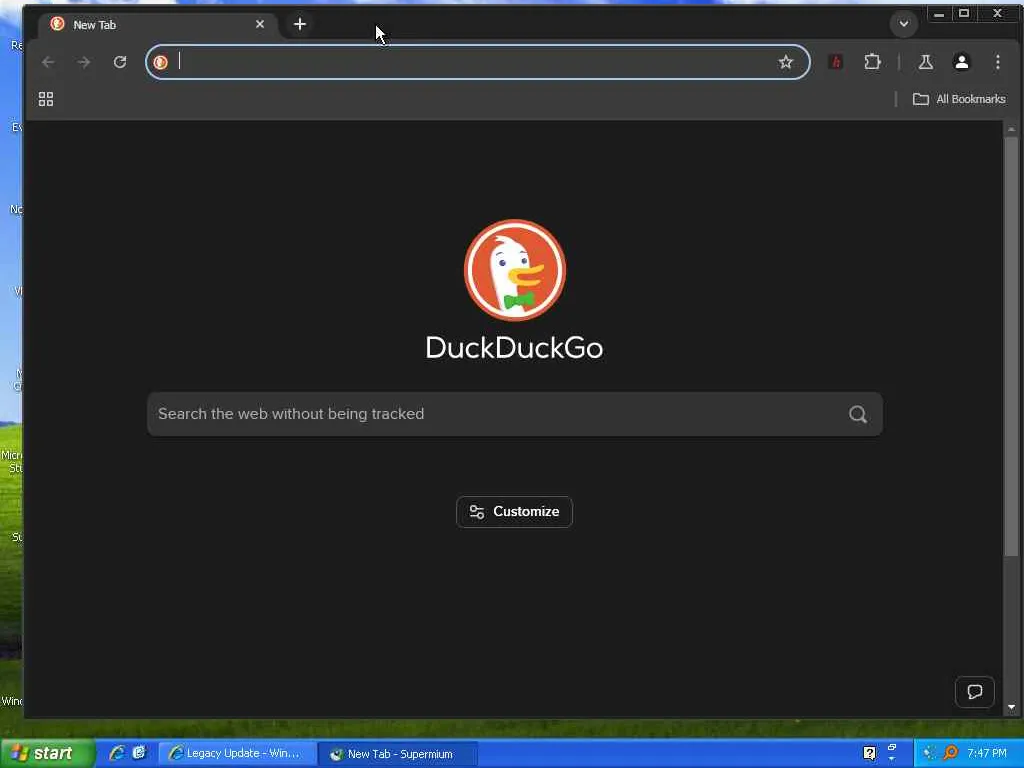Image resolution: width=1024 pixels, height=768 pixels.
Task: Click the DuckDuckGo duck logo
Action: (515, 270)
